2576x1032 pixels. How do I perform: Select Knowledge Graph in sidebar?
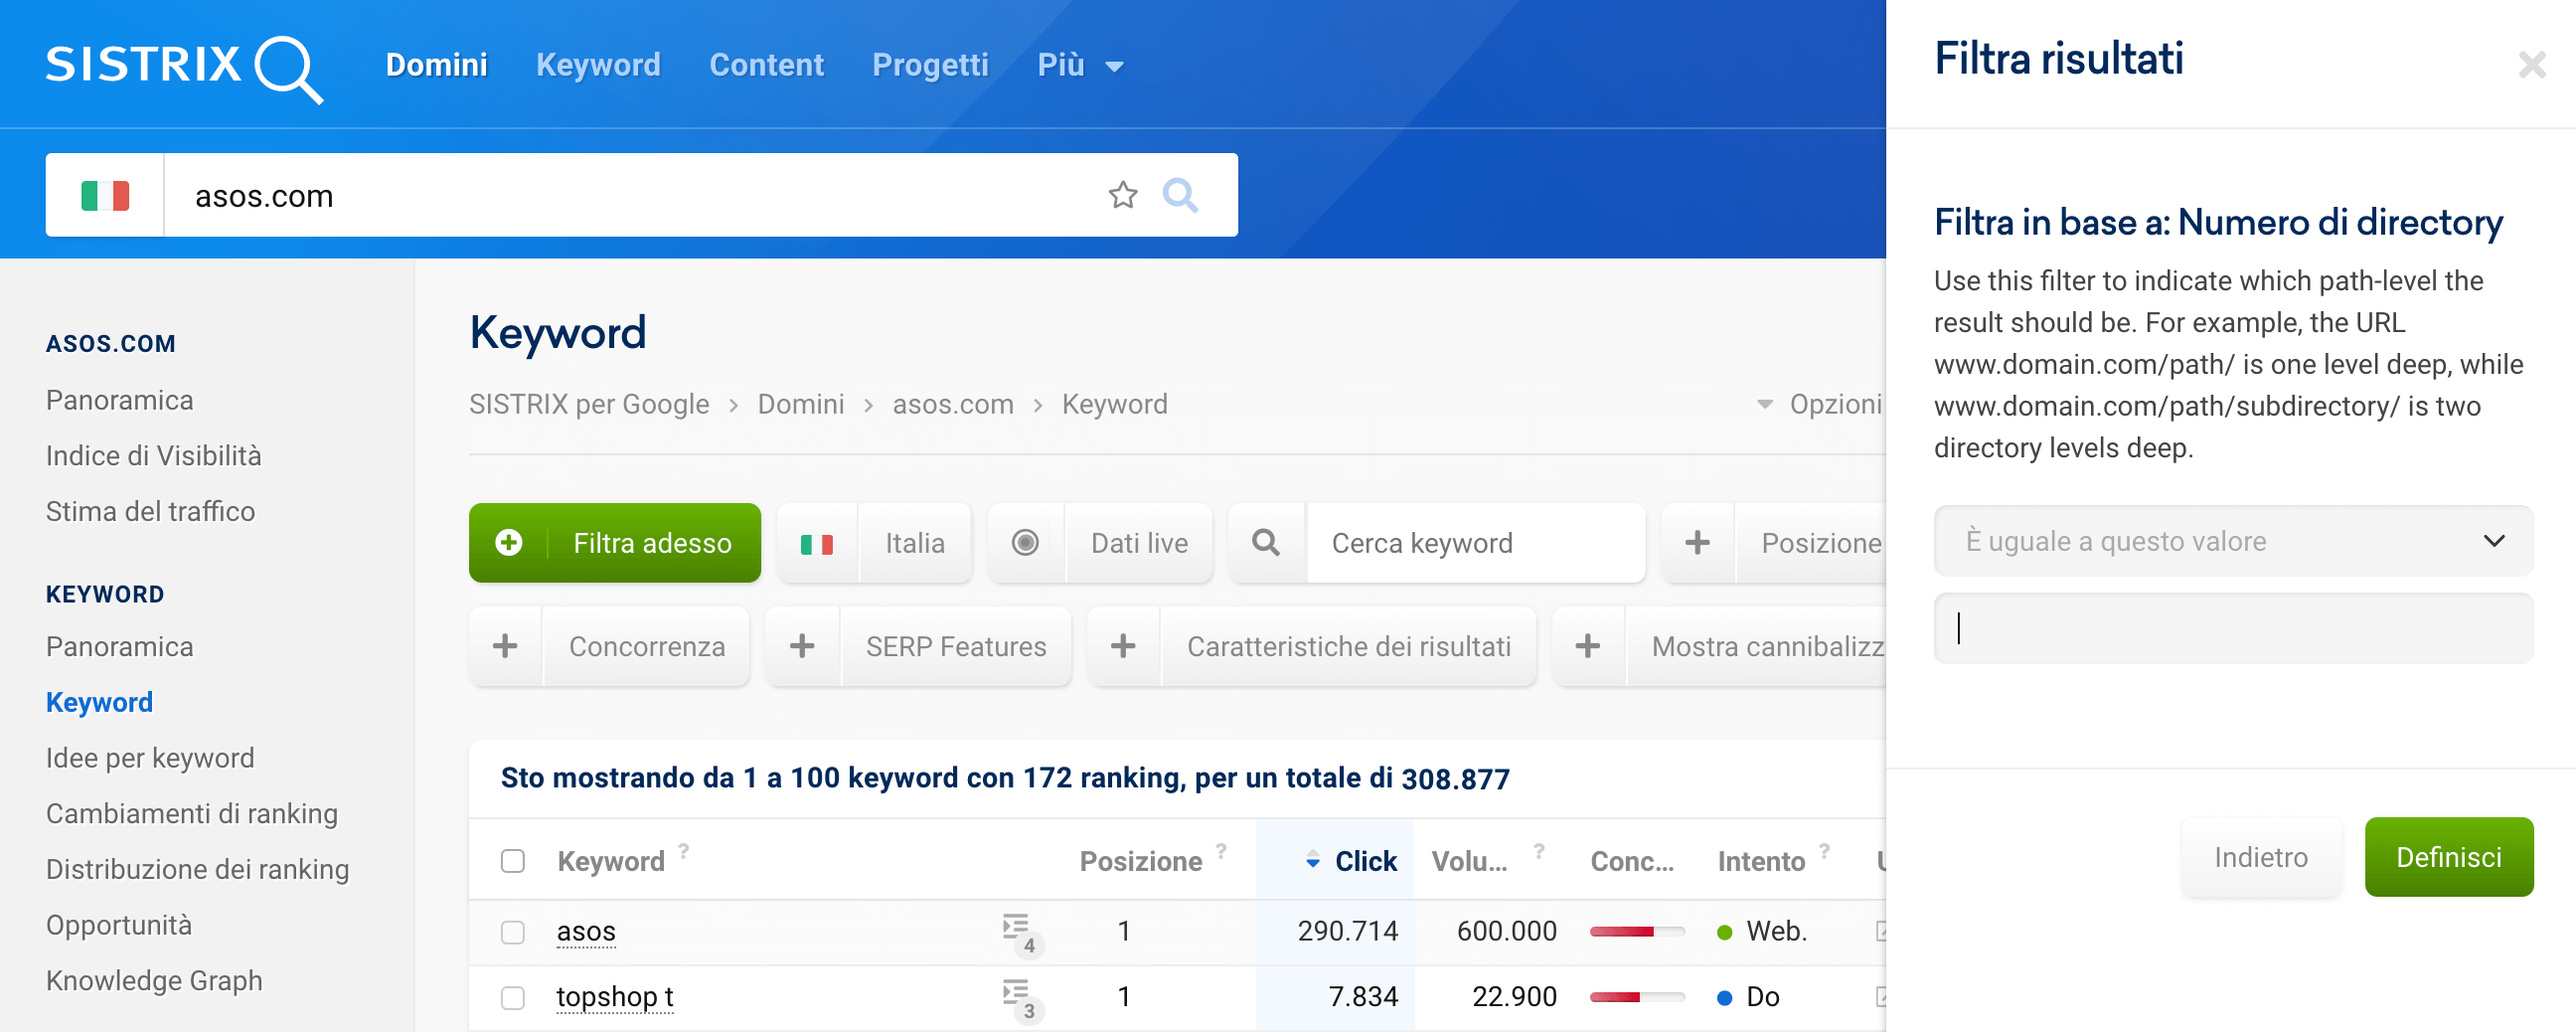[x=154, y=981]
